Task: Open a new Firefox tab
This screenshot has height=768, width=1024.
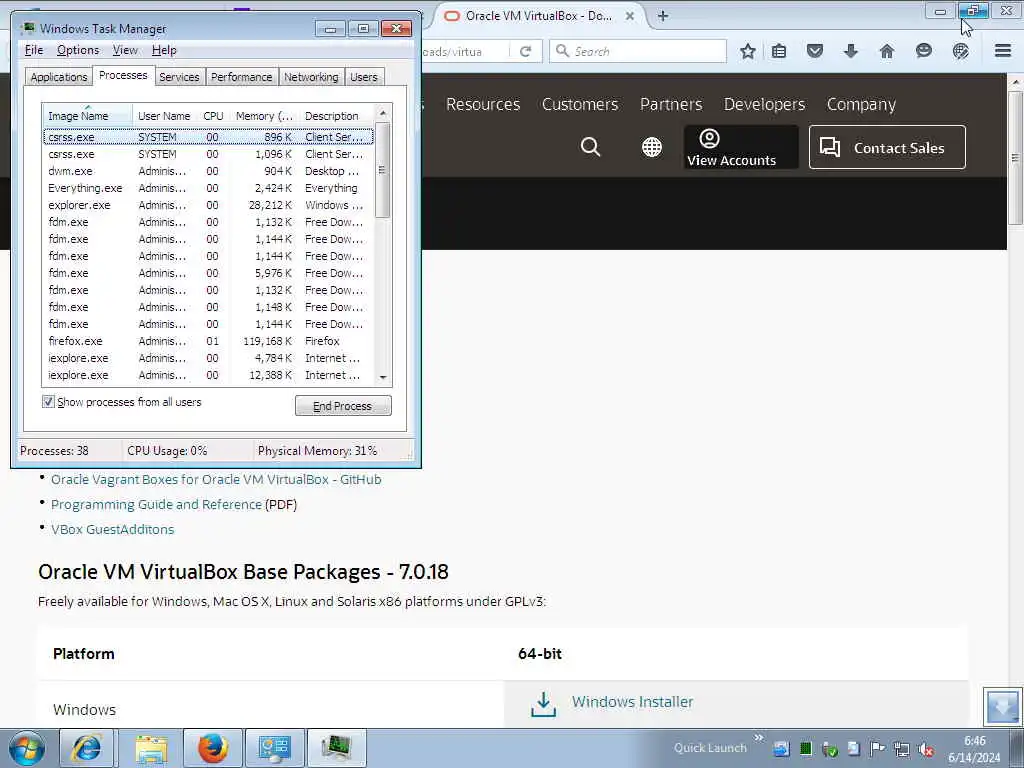Action: pyautogui.click(x=663, y=16)
